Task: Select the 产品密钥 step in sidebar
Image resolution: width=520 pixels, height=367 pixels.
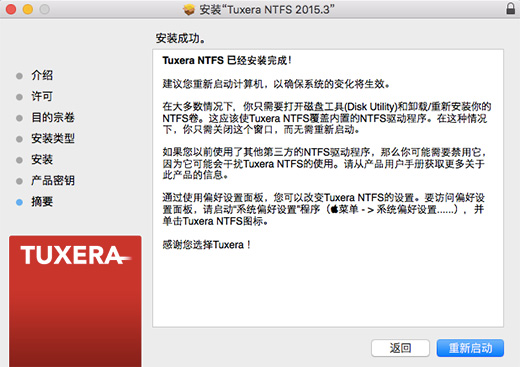Action: (x=53, y=180)
